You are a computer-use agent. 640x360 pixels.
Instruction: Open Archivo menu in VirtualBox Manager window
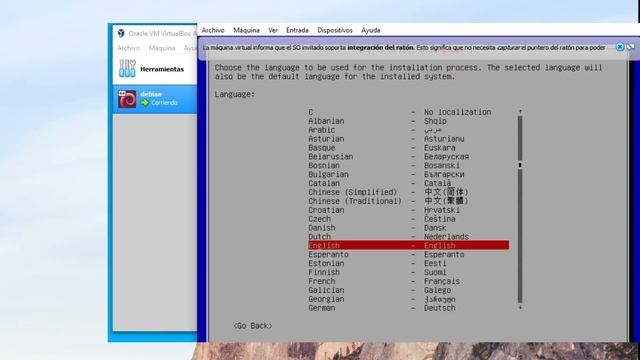(128, 48)
